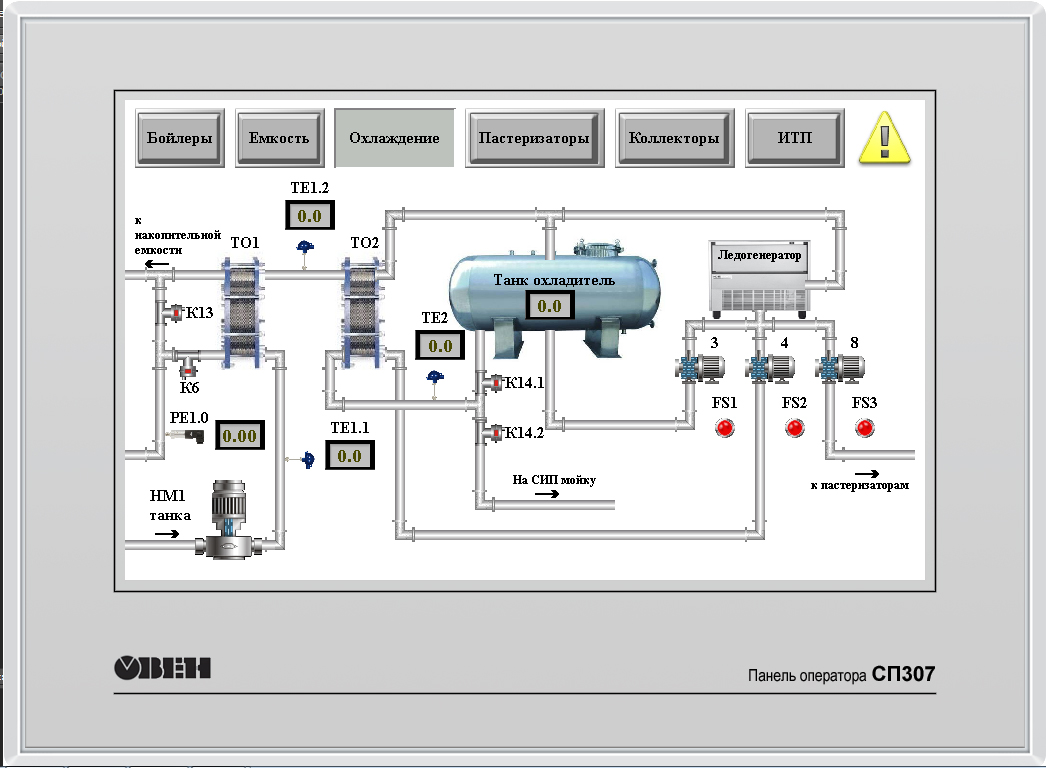Switch to the Емкость tab
Image resolution: width=1046 pixels, height=768 pixels.
click(x=279, y=138)
